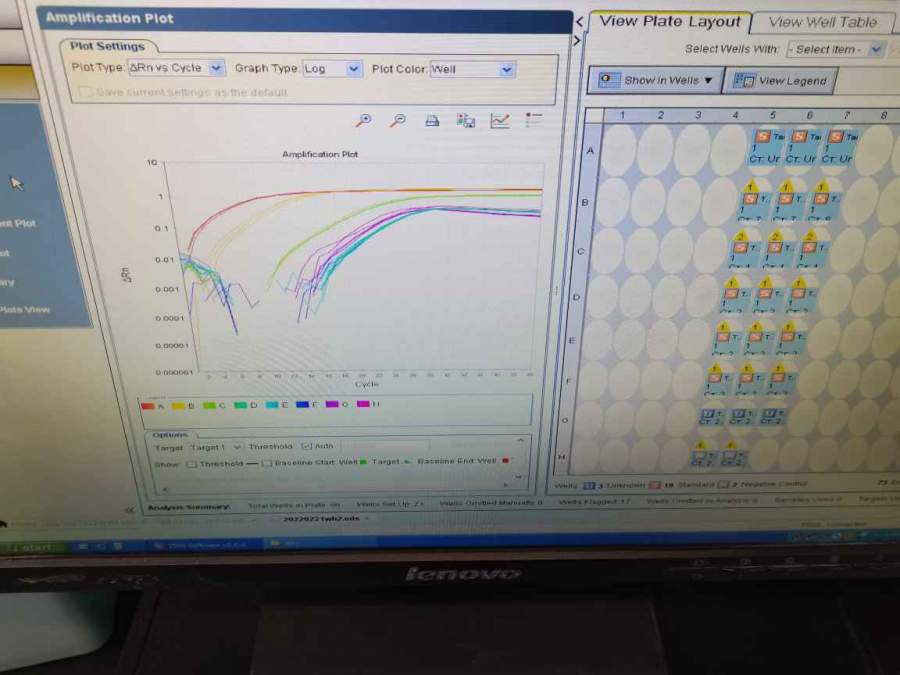Screen dimensions: 900x675
Task: Click the red row A legend swatch
Action: (x=148, y=405)
